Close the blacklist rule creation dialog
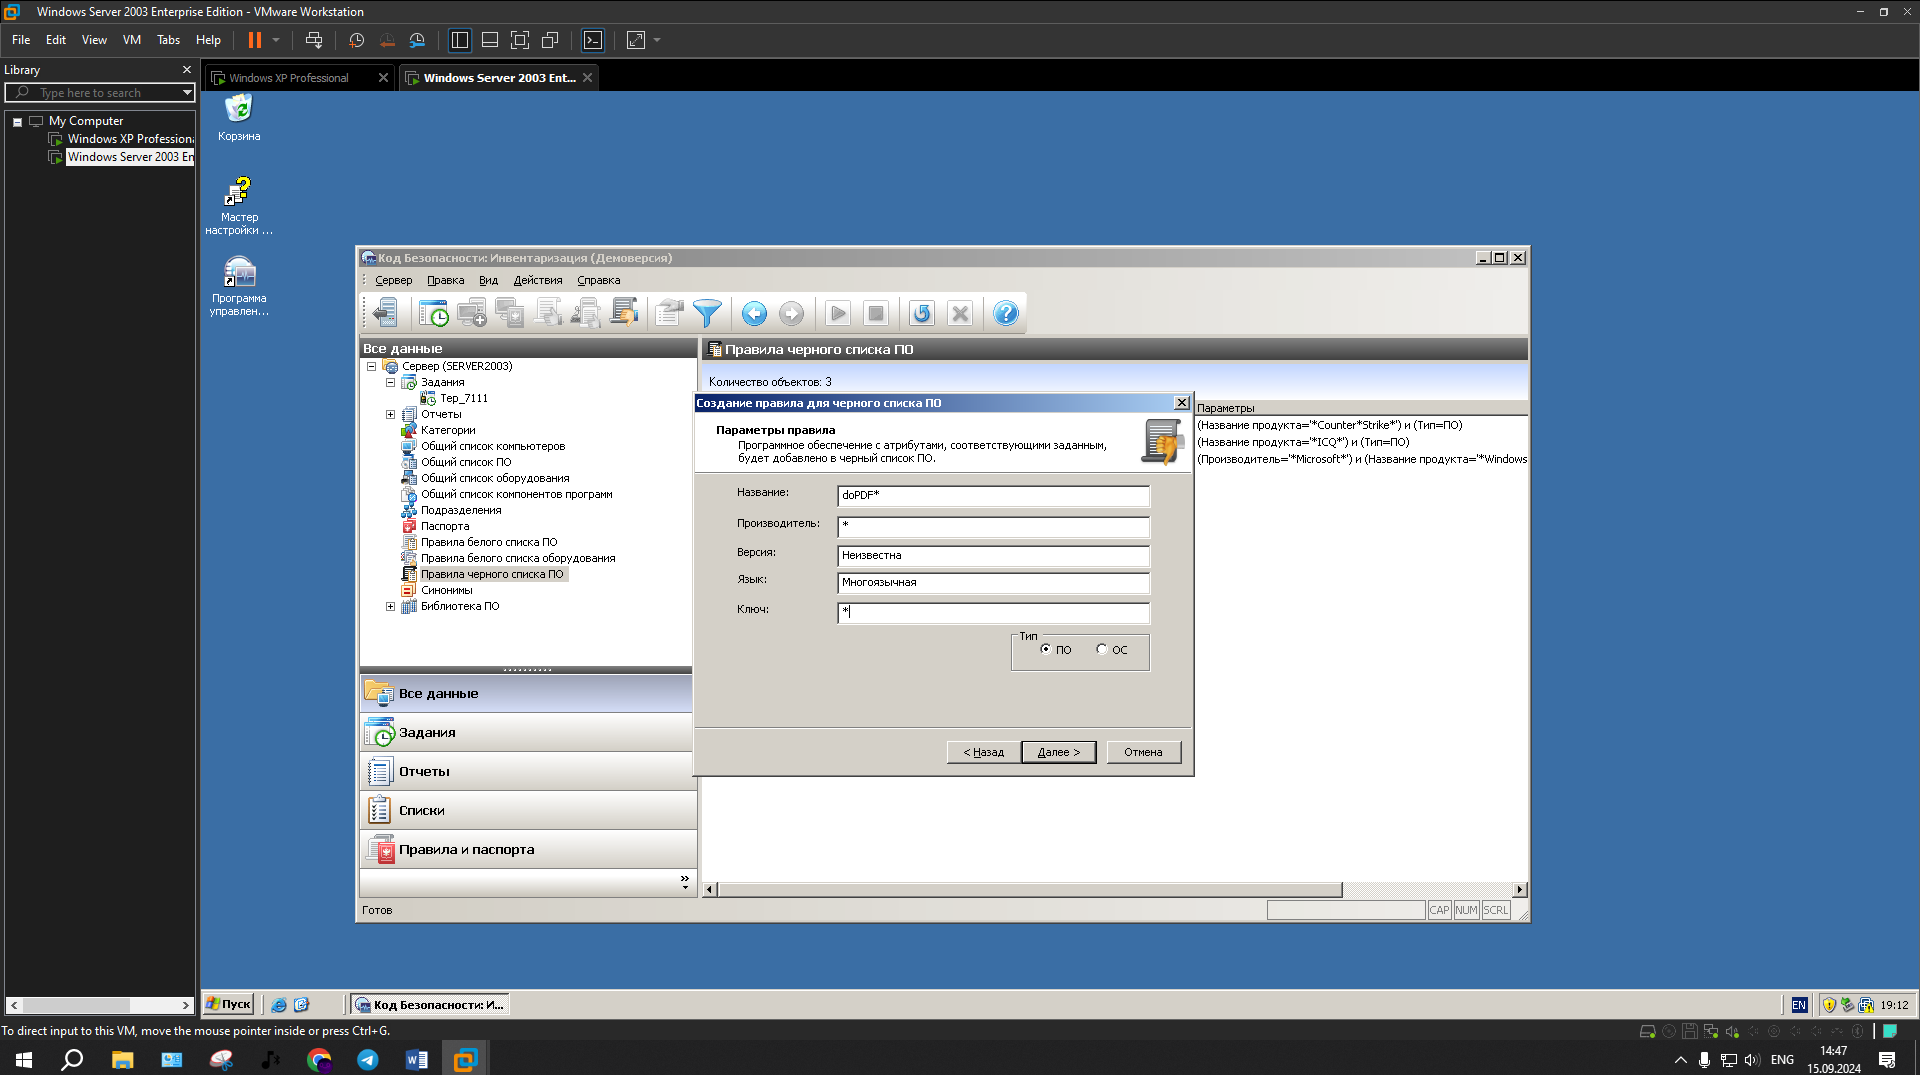The height and width of the screenshot is (1075, 1920). point(1181,403)
